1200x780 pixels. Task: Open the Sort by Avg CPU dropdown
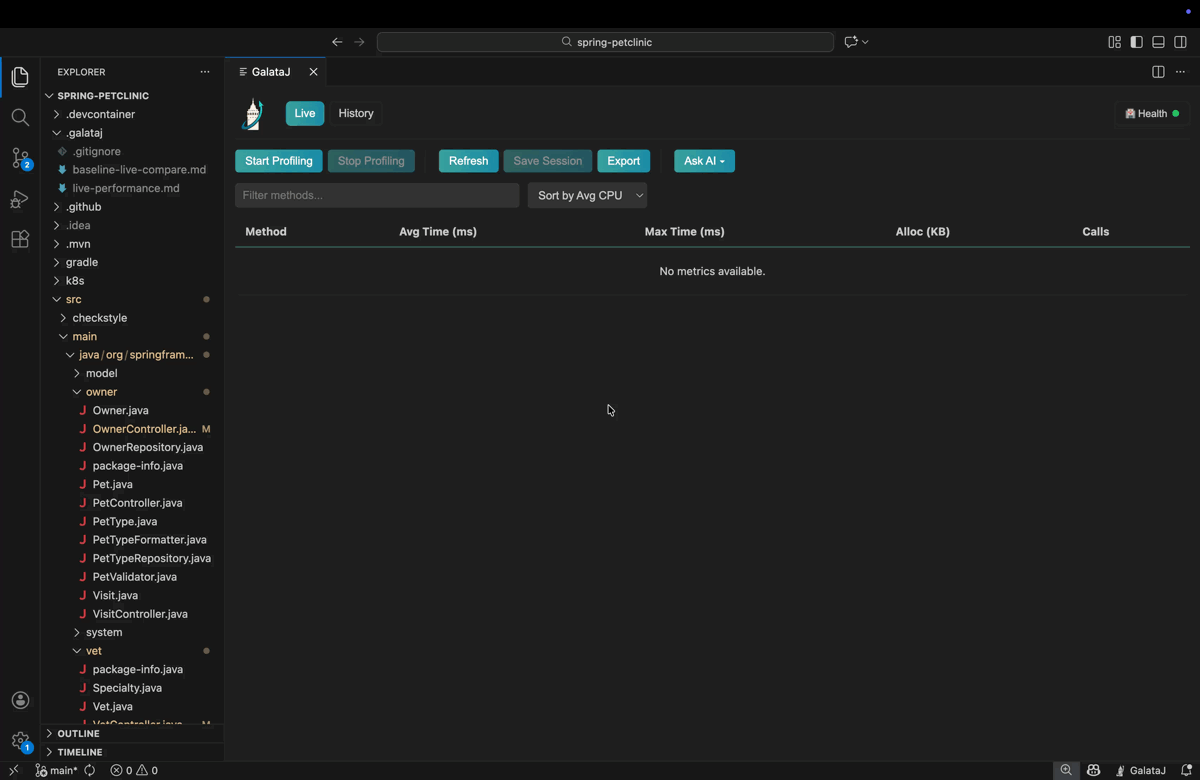587,195
